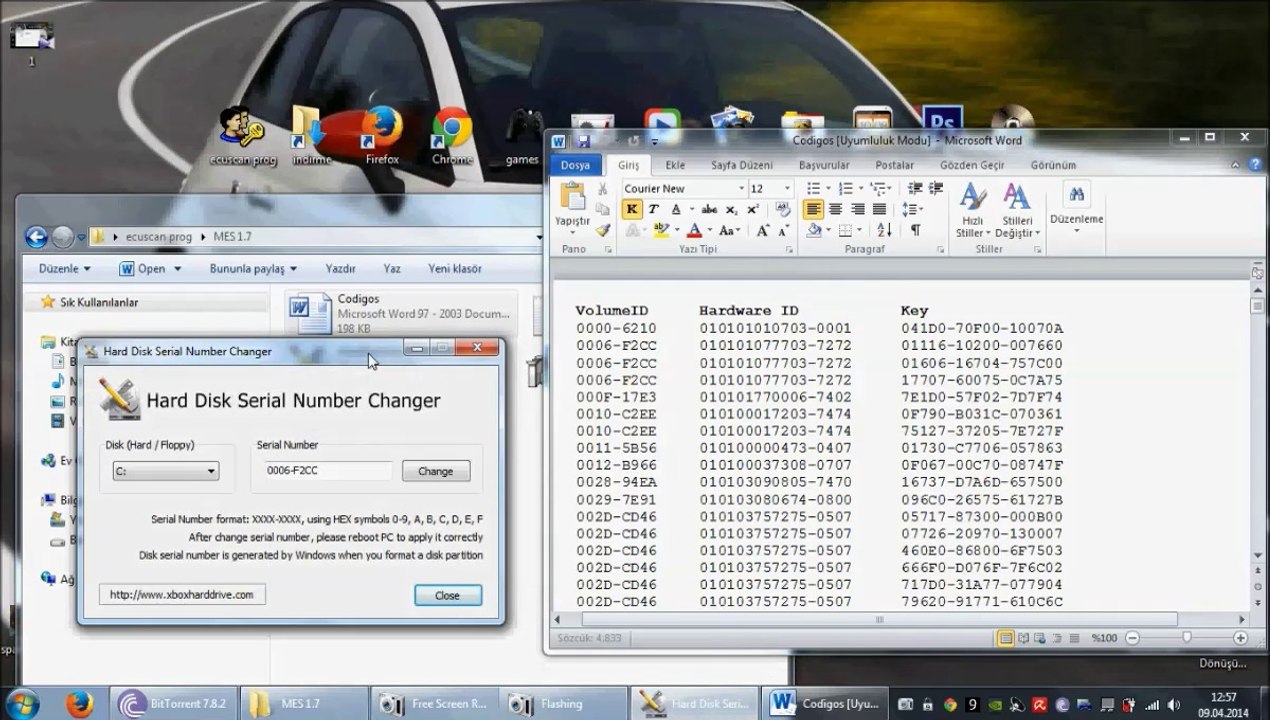Click the Serial Number input field

coord(326,470)
